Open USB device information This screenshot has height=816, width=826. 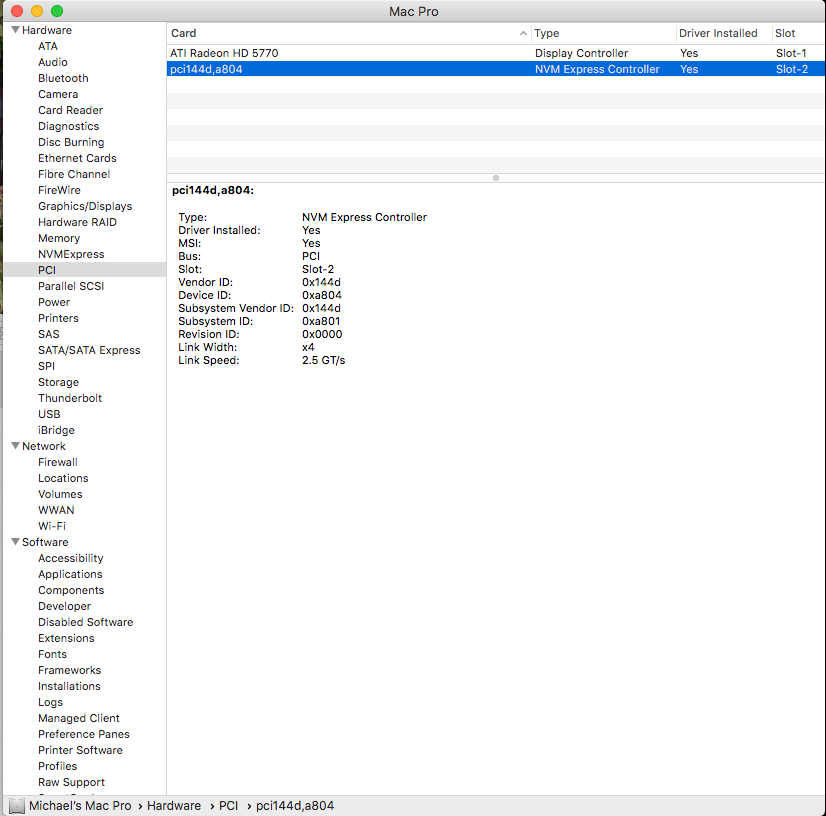[x=49, y=415]
